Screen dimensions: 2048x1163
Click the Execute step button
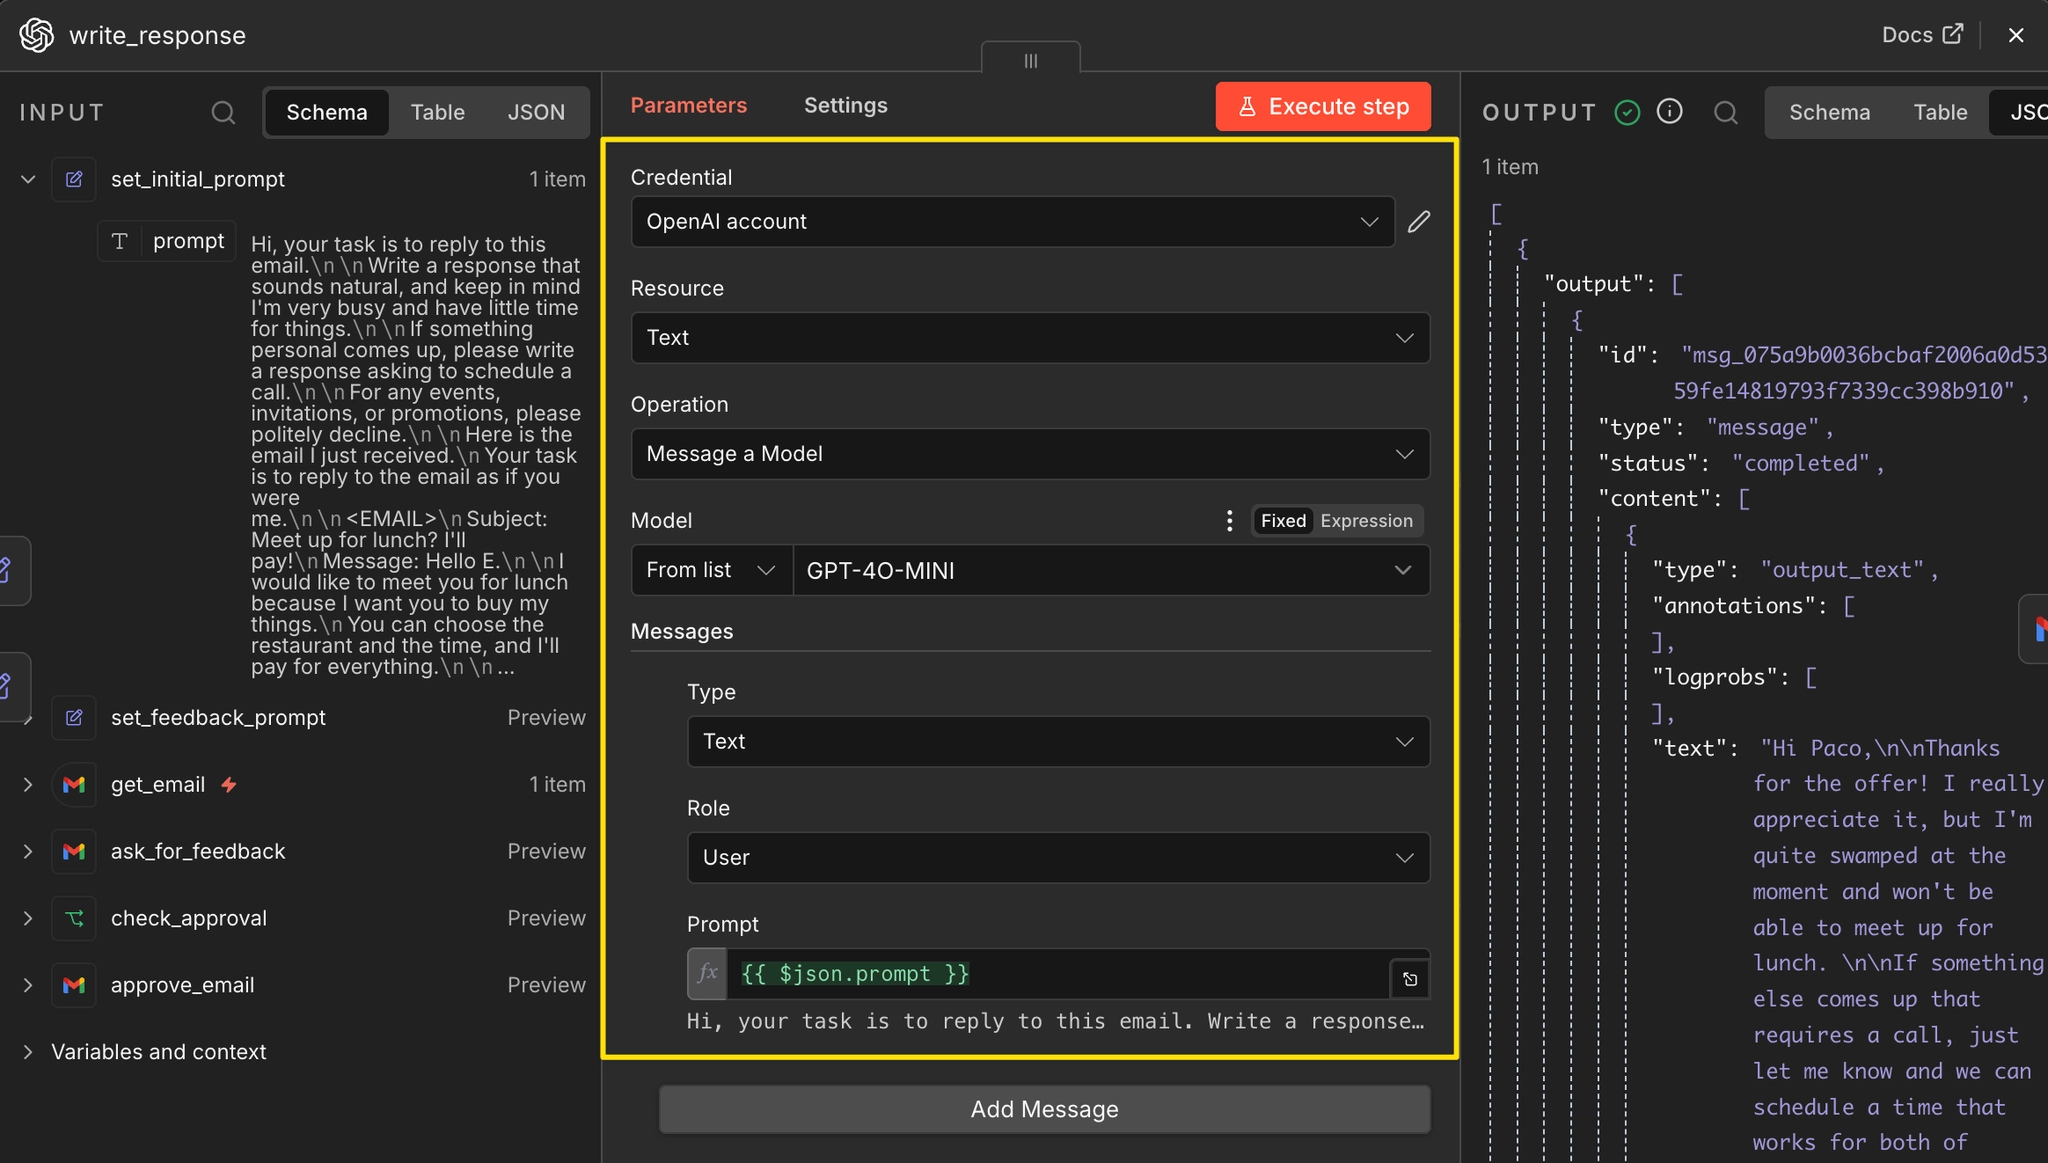tap(1323, 106)
